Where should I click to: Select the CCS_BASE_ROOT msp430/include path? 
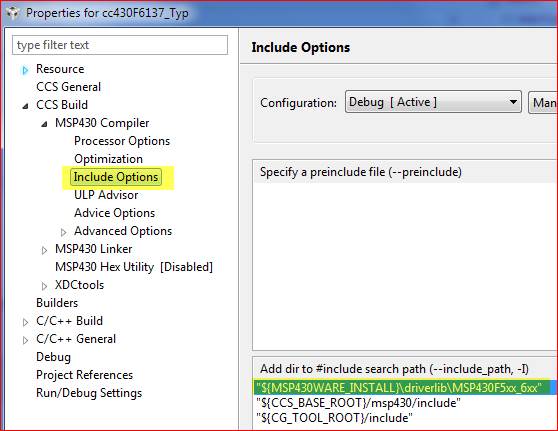click(358, 403)
